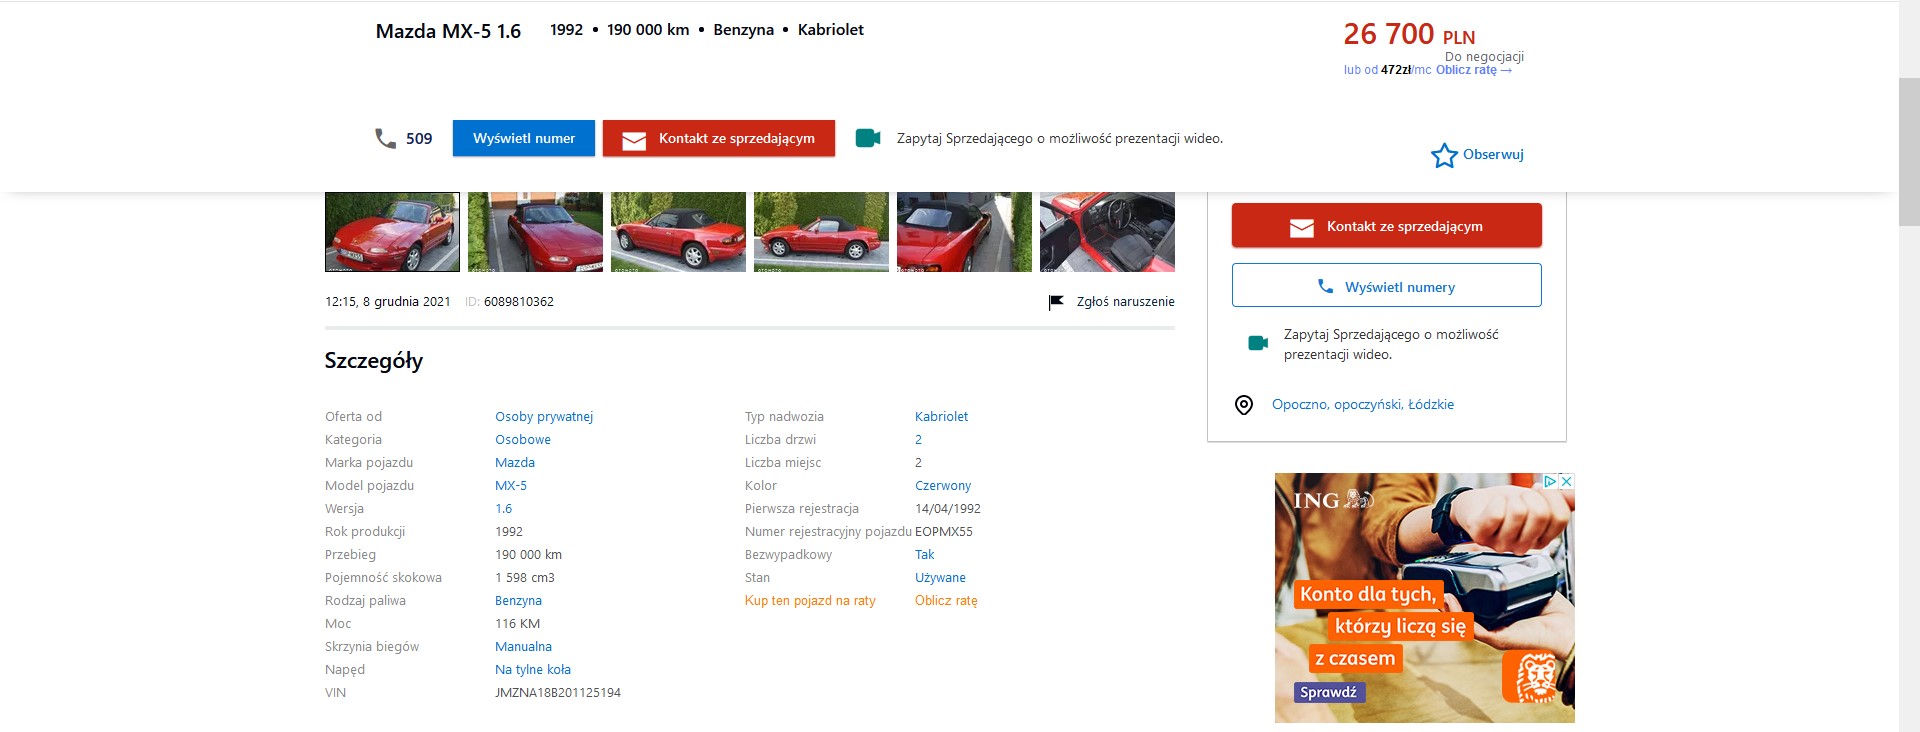
Task: Click Manualna gearbox link
Action: (x=523, y=646)
